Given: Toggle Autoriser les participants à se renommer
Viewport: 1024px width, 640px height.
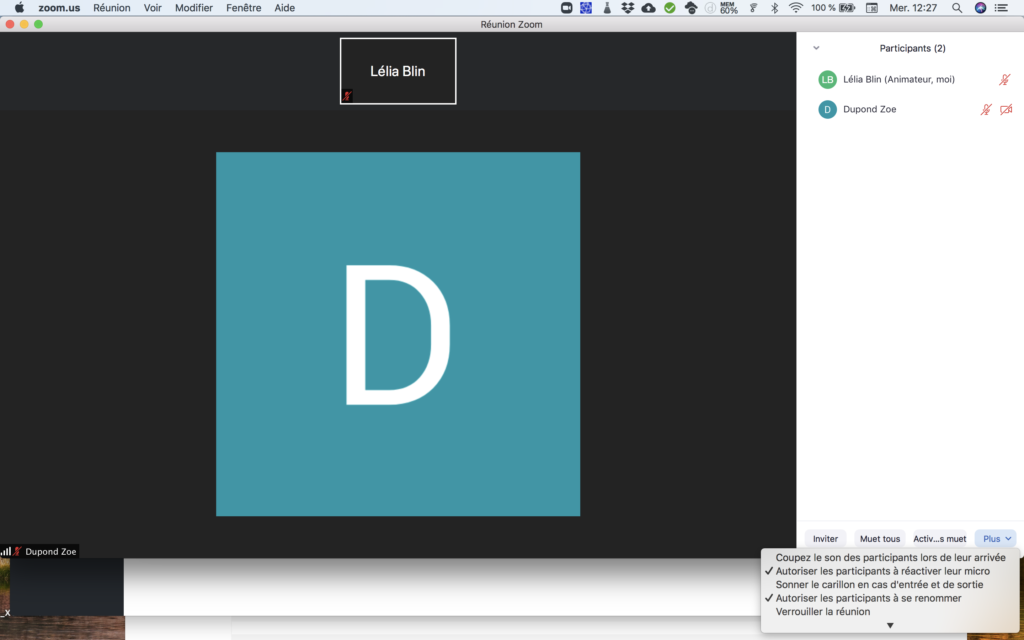Looking at the screenshot, I should click(890, 598).
